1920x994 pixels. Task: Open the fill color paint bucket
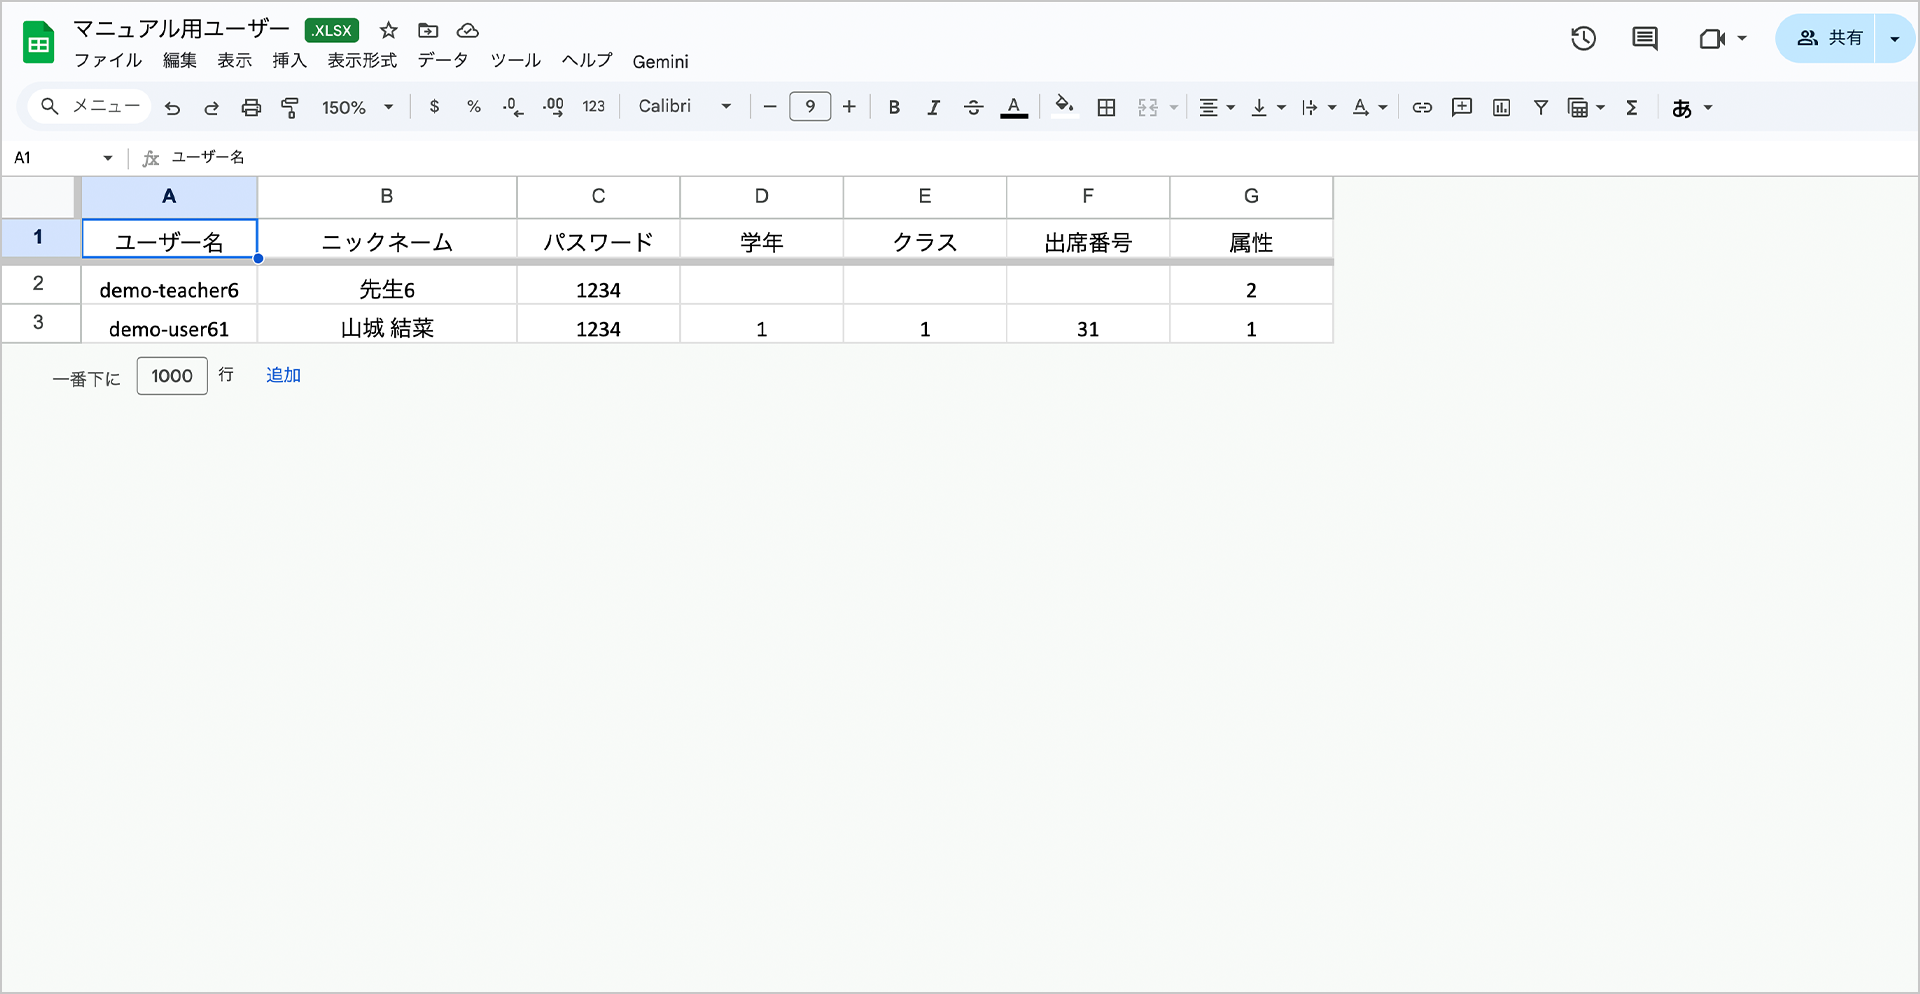(x=1064, y=106)
